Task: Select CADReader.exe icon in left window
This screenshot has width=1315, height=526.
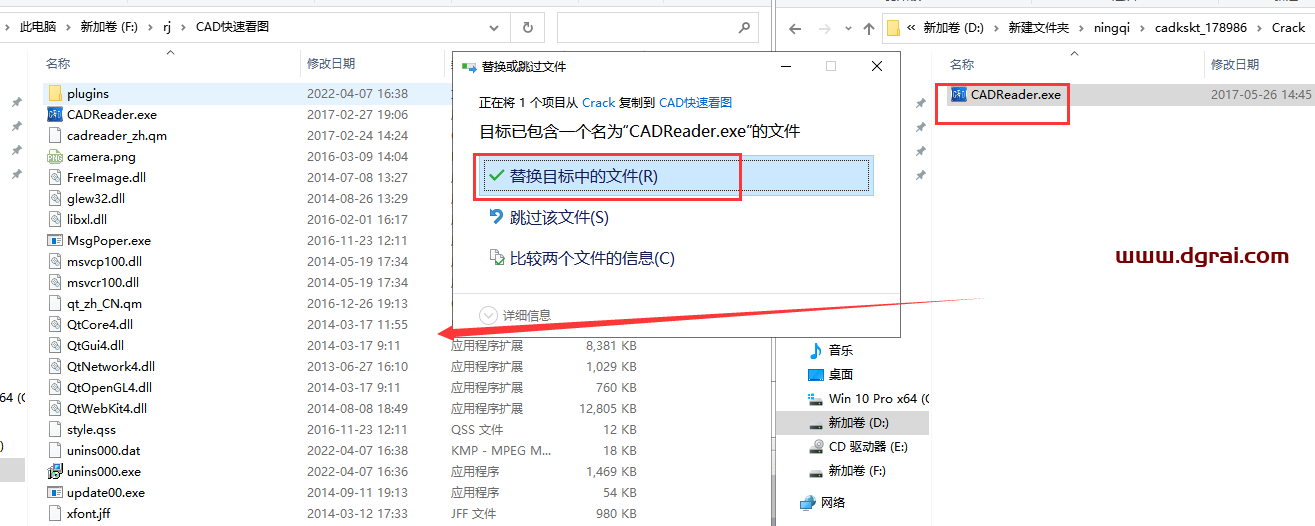Action: coord(55,114)
